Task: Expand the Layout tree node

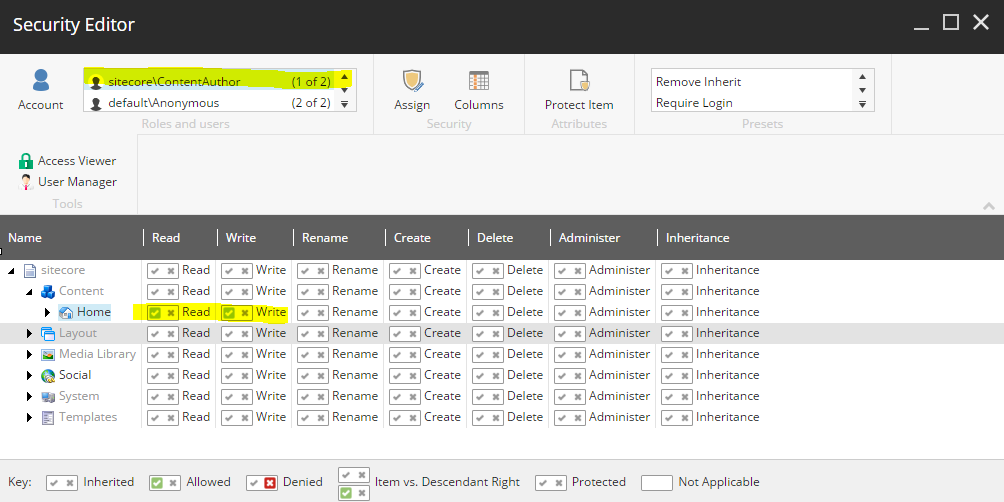Action: [29, 334]
